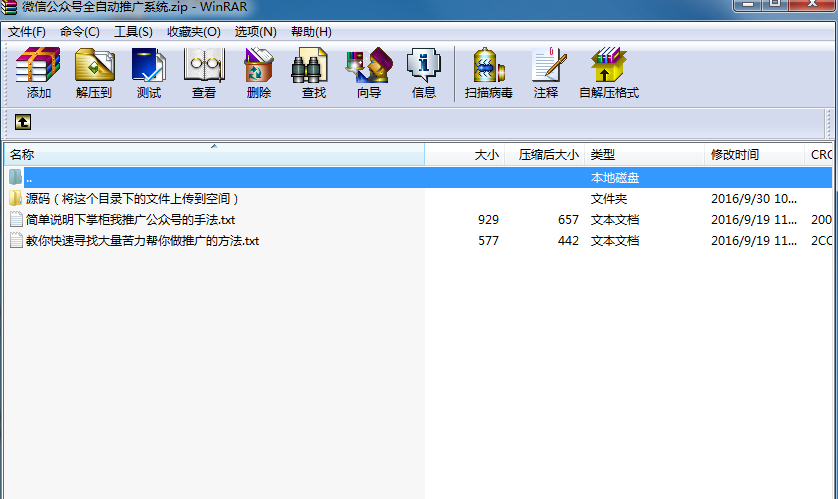Image resolution: width=838 pixels, height=499 pixels.
Task: Click date cell of 简单说明下掌柜 row
Action: pyautogui.click(x=754, y=220)
